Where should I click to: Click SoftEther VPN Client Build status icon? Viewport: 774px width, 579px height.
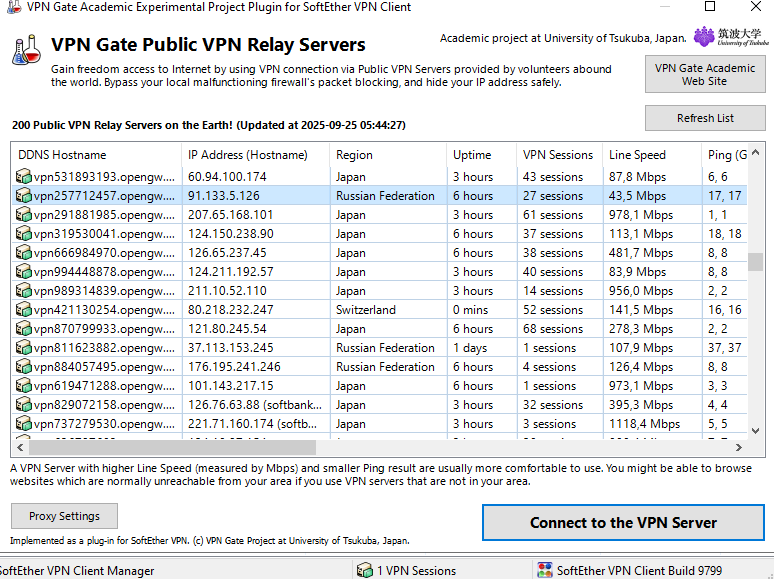pyautogui.click(x=545, y=570)
